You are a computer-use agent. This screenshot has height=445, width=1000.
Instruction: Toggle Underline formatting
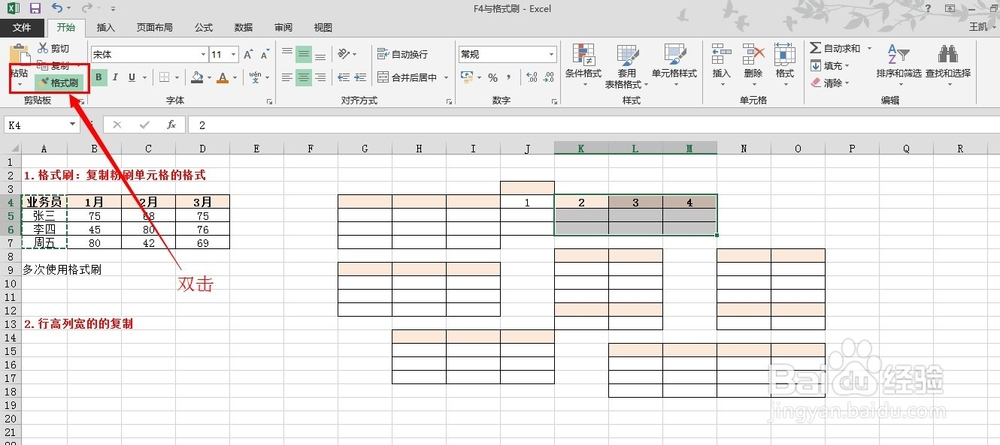[132, 77]
